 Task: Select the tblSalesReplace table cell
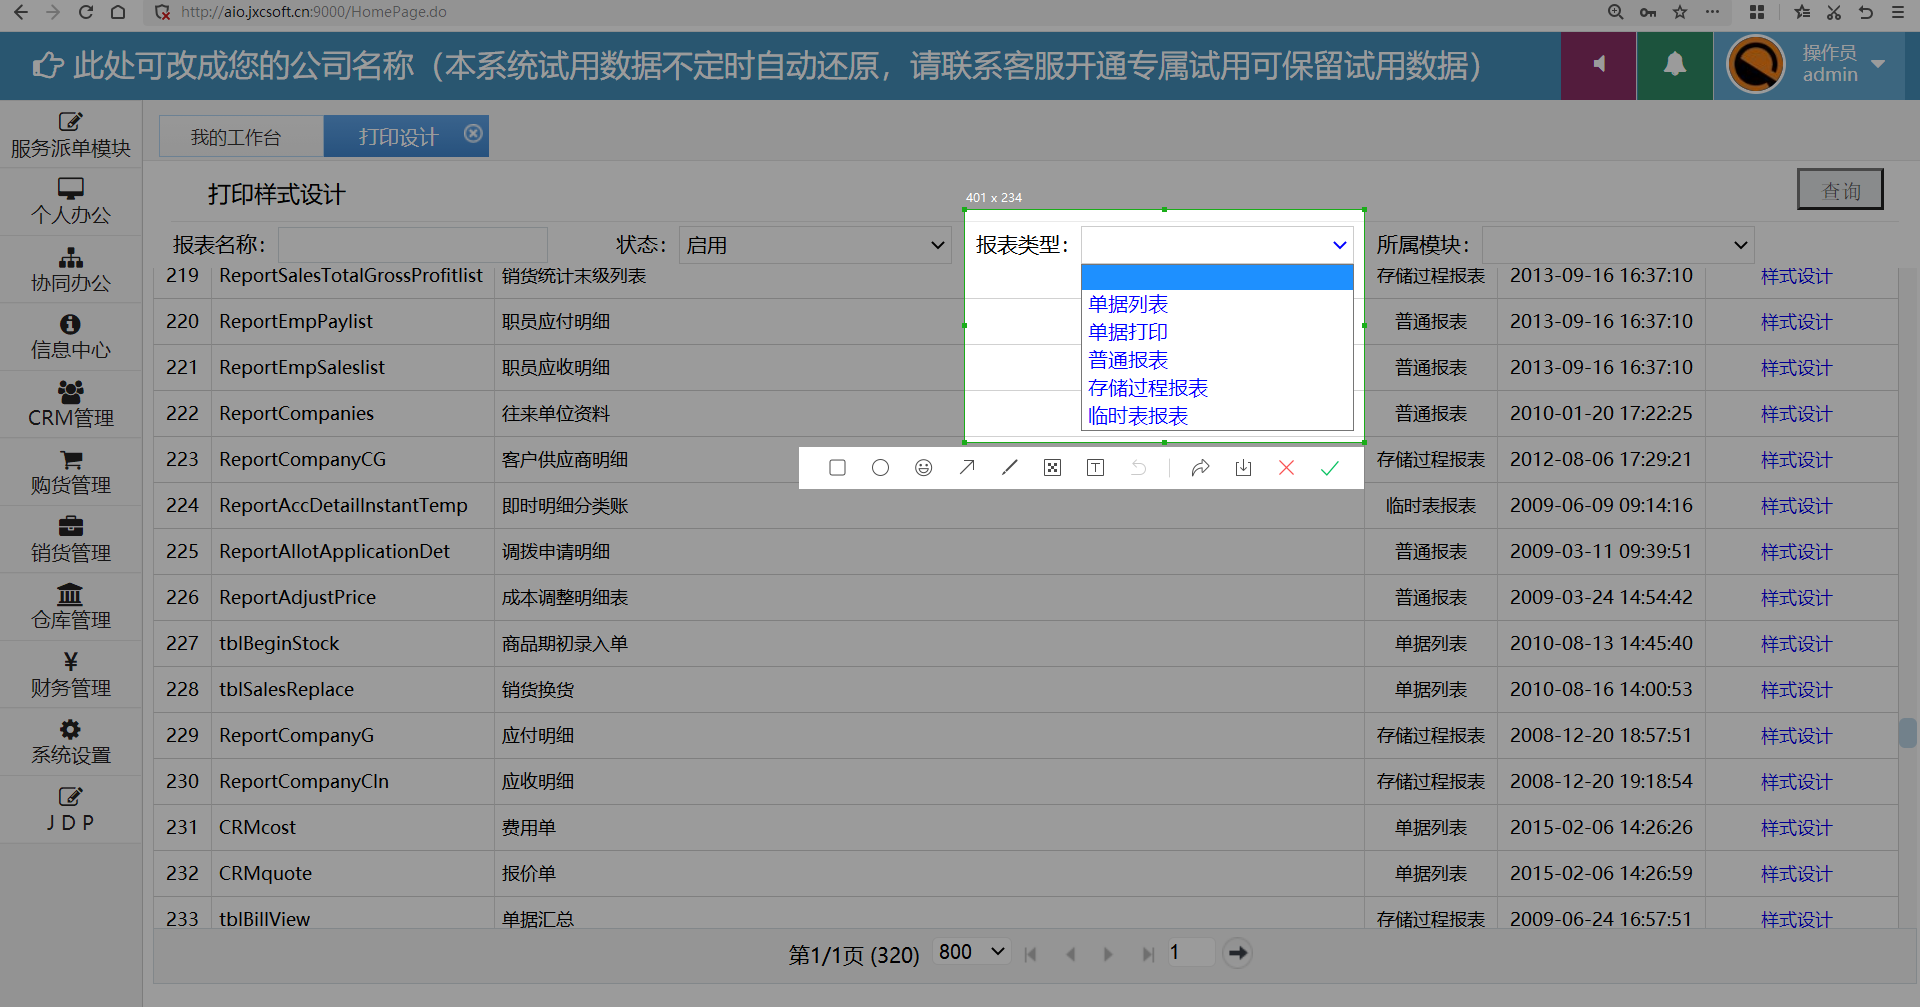pos(353,689)
